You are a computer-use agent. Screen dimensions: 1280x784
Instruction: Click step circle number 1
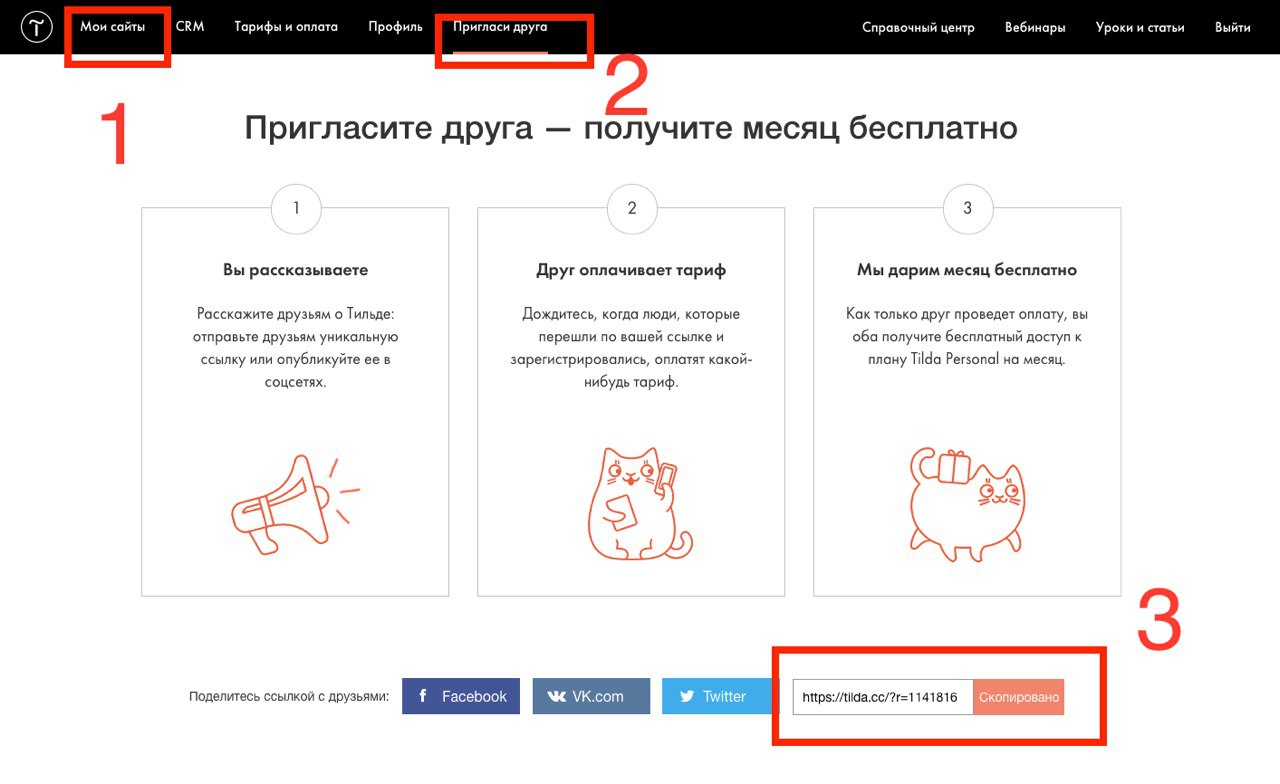[295, 209]
